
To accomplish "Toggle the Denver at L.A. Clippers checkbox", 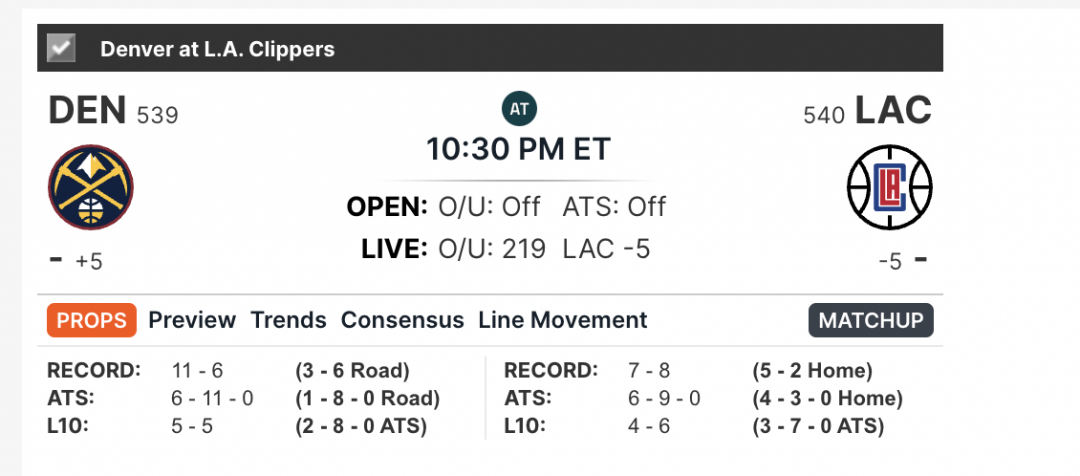I will click(61, 48).
